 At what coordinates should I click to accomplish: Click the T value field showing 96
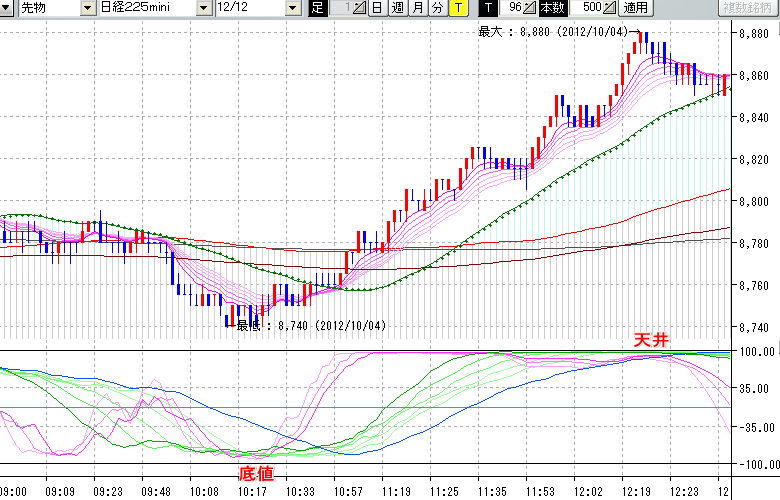pyautogui.click(x=511, y=8)
